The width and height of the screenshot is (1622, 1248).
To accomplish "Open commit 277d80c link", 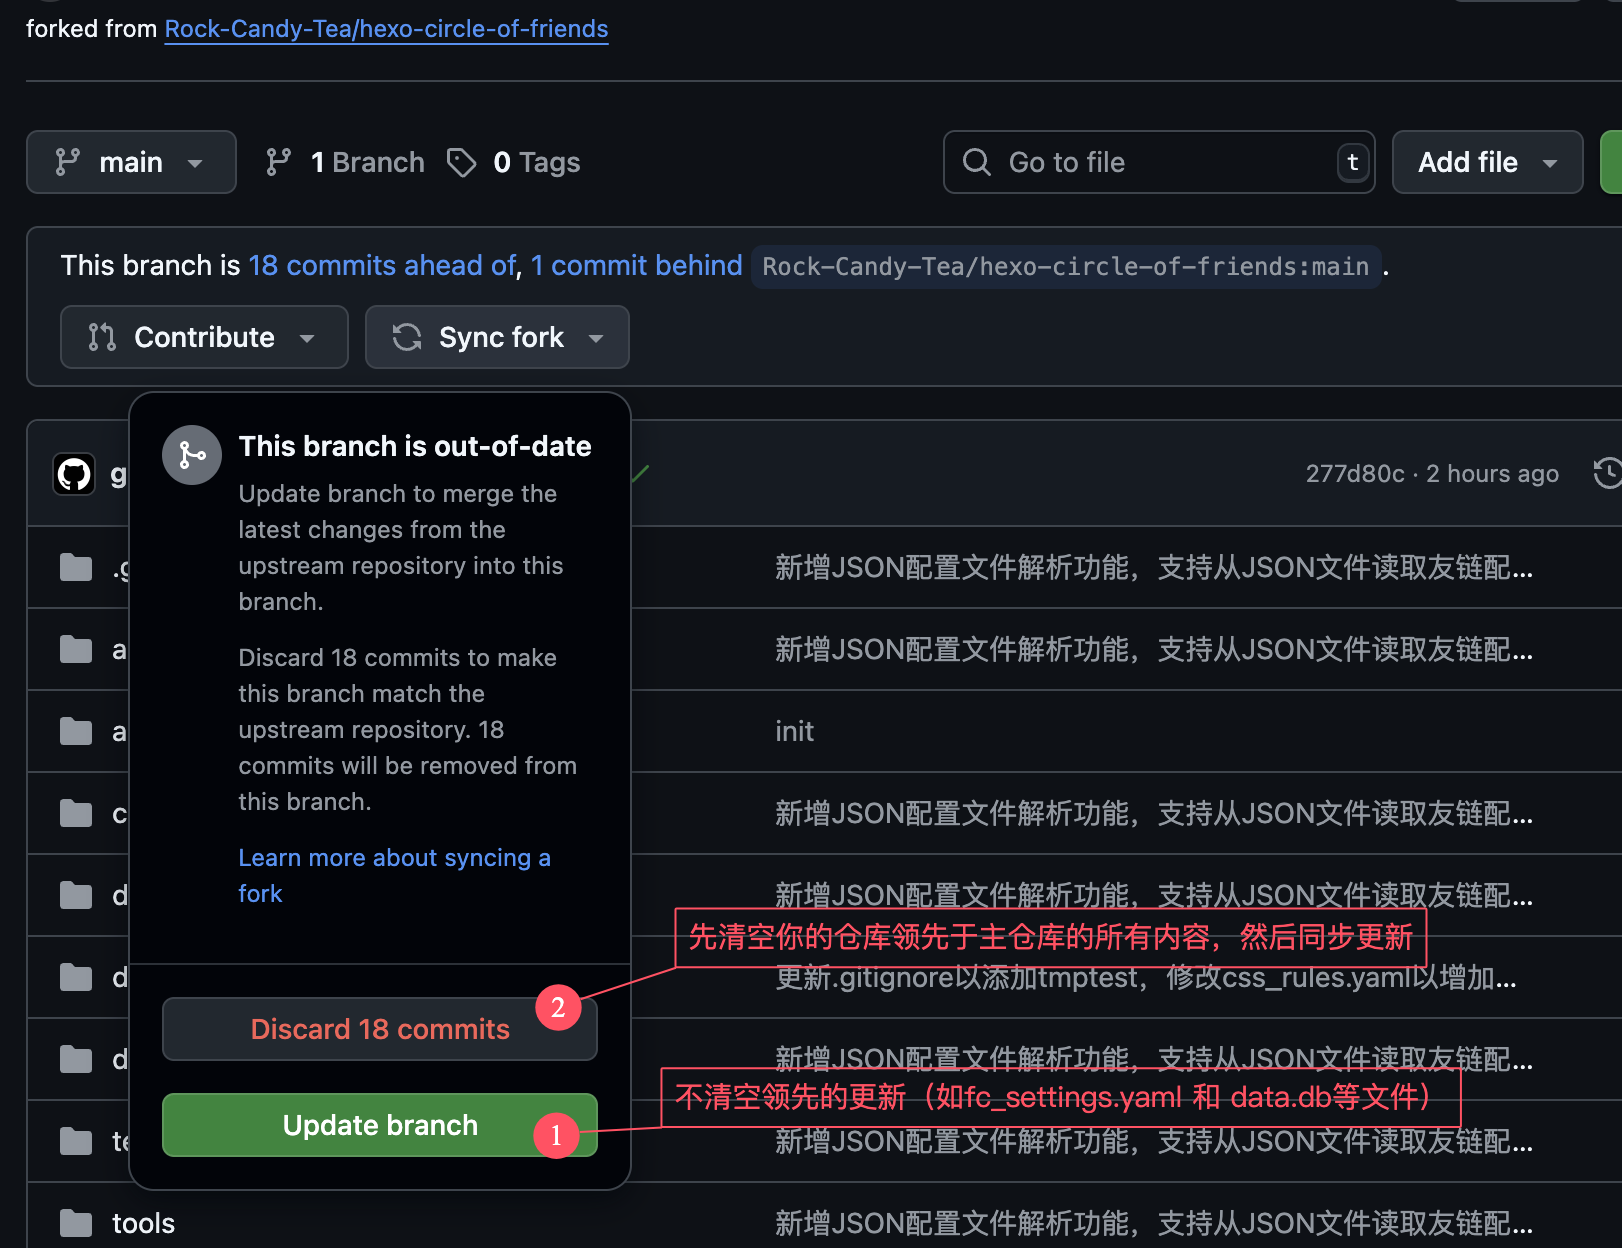I will [1355, 474].
